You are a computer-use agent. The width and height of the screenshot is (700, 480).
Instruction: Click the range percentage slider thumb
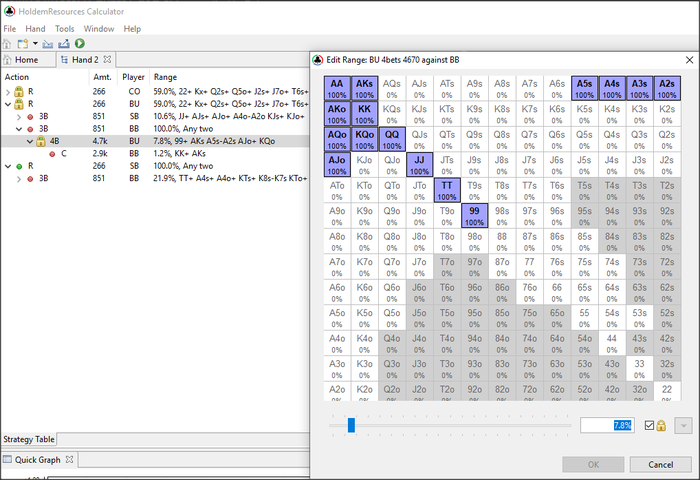click(351, 425)
